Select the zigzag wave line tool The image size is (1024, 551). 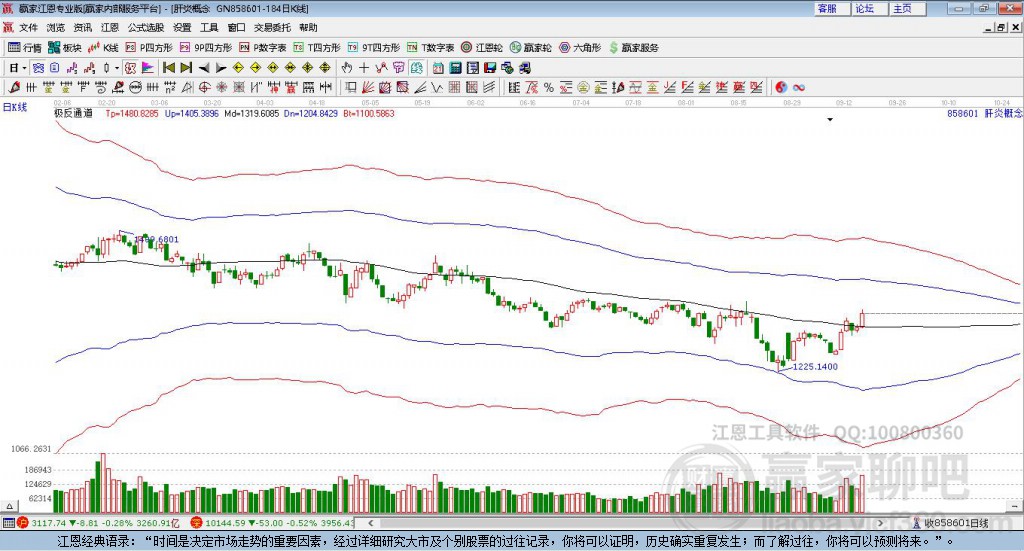[437, 87]
